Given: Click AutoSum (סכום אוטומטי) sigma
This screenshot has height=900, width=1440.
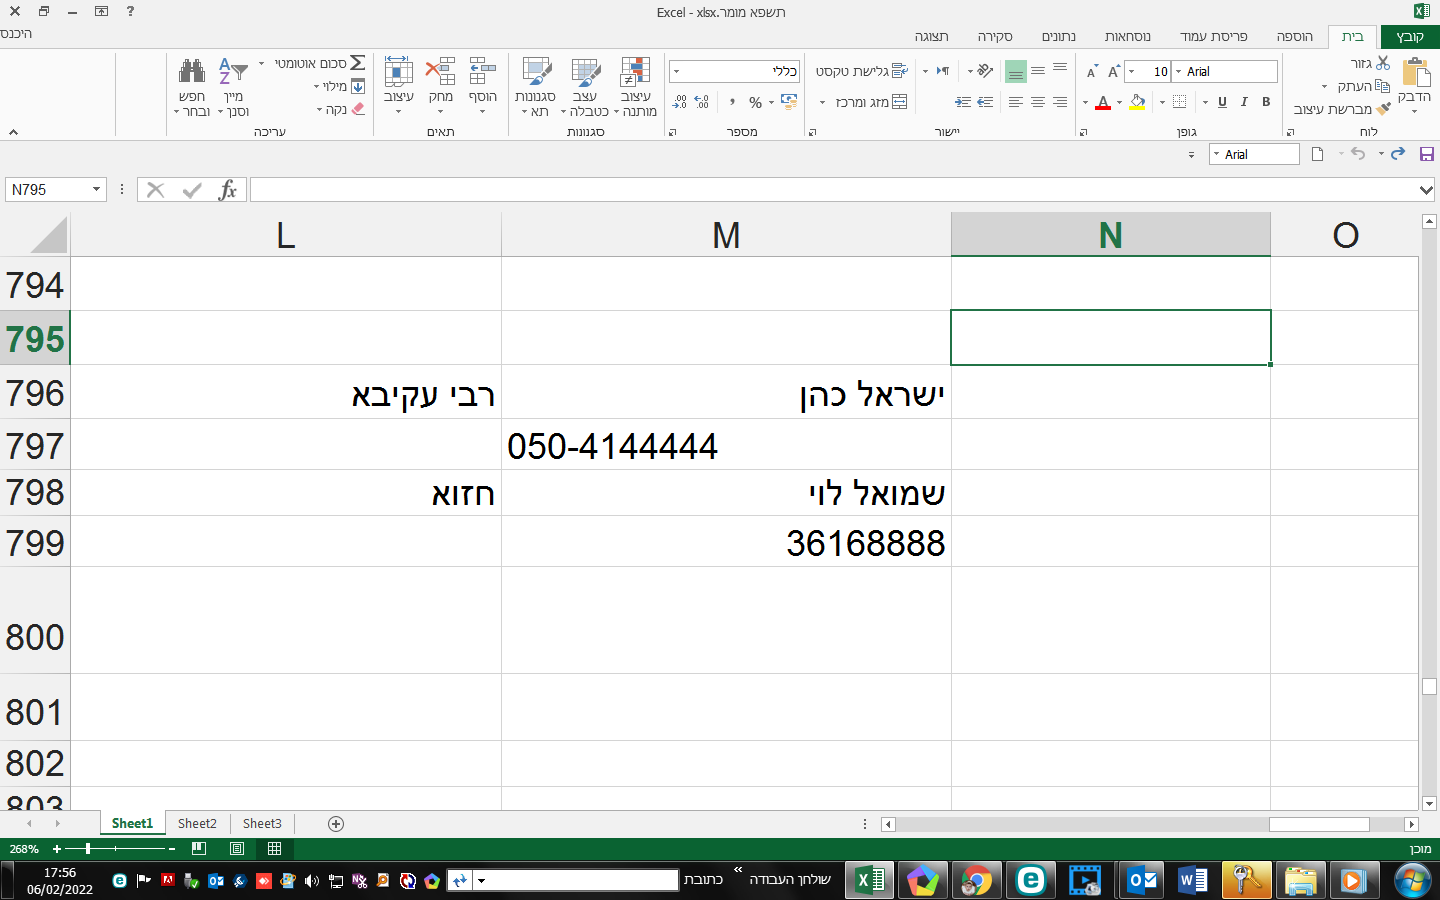Looking at the screenshot, I should 357,63.
